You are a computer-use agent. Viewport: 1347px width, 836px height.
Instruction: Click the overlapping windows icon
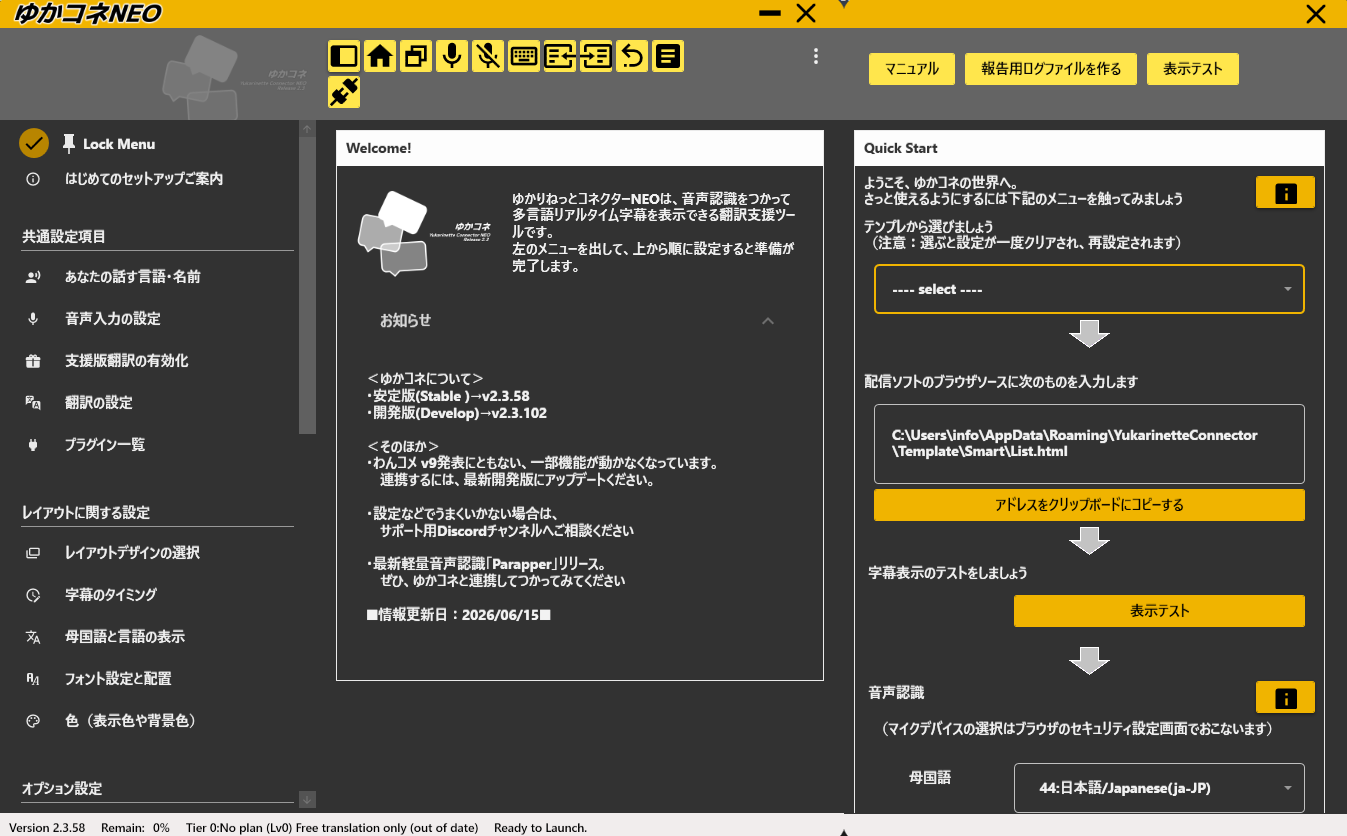pyautogui.click(x=415, y=56)
